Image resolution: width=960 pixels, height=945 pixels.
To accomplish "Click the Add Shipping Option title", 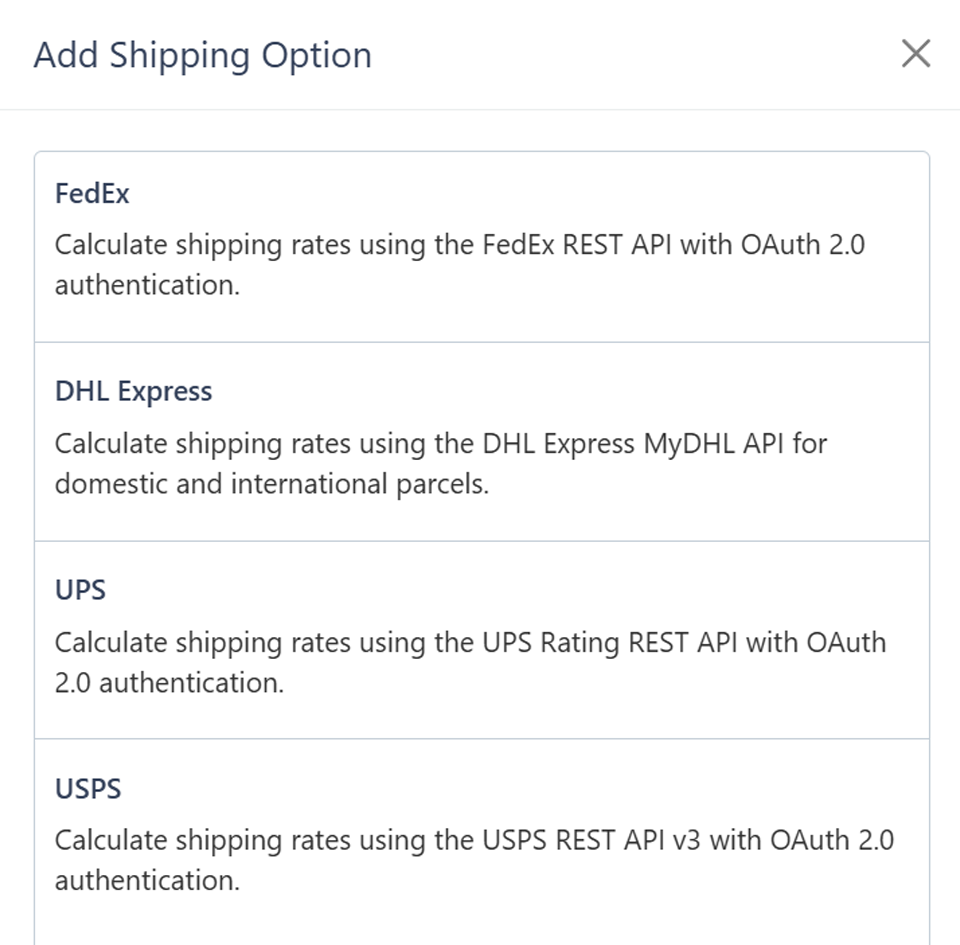I will pos(204,55).
